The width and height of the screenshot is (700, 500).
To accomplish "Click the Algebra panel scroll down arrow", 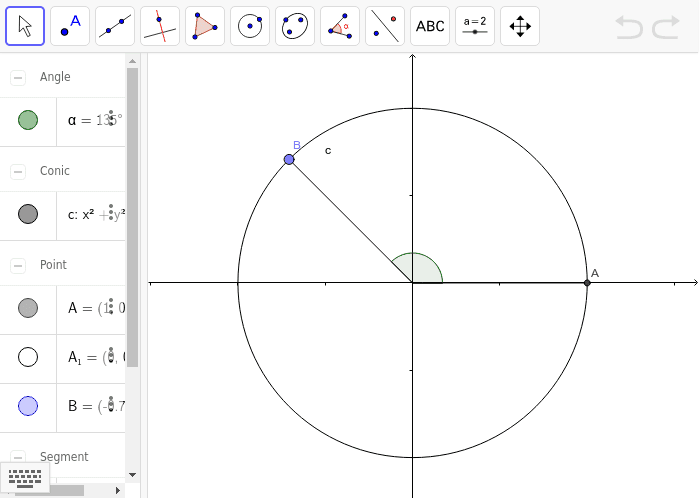I will (x=132, y=475).
